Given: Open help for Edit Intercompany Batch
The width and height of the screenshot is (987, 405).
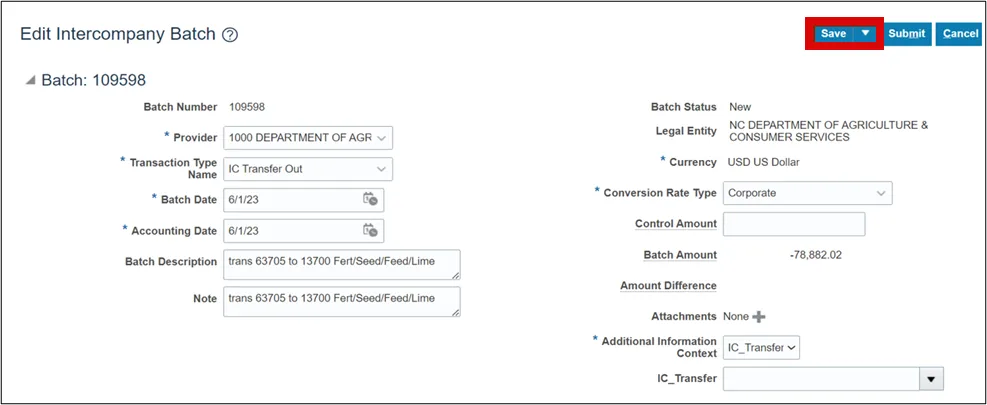Looking at the screenshot, I should pos(230,35).
